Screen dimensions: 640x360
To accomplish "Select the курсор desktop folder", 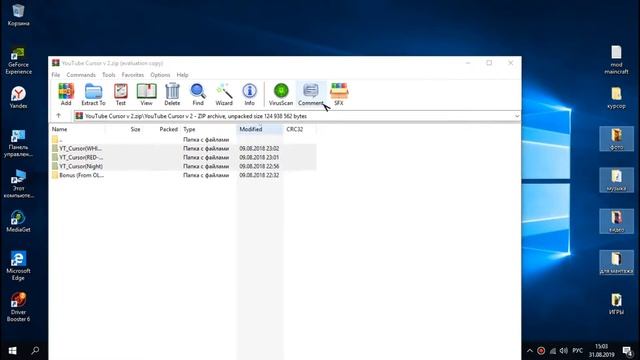I will point(616,98).
